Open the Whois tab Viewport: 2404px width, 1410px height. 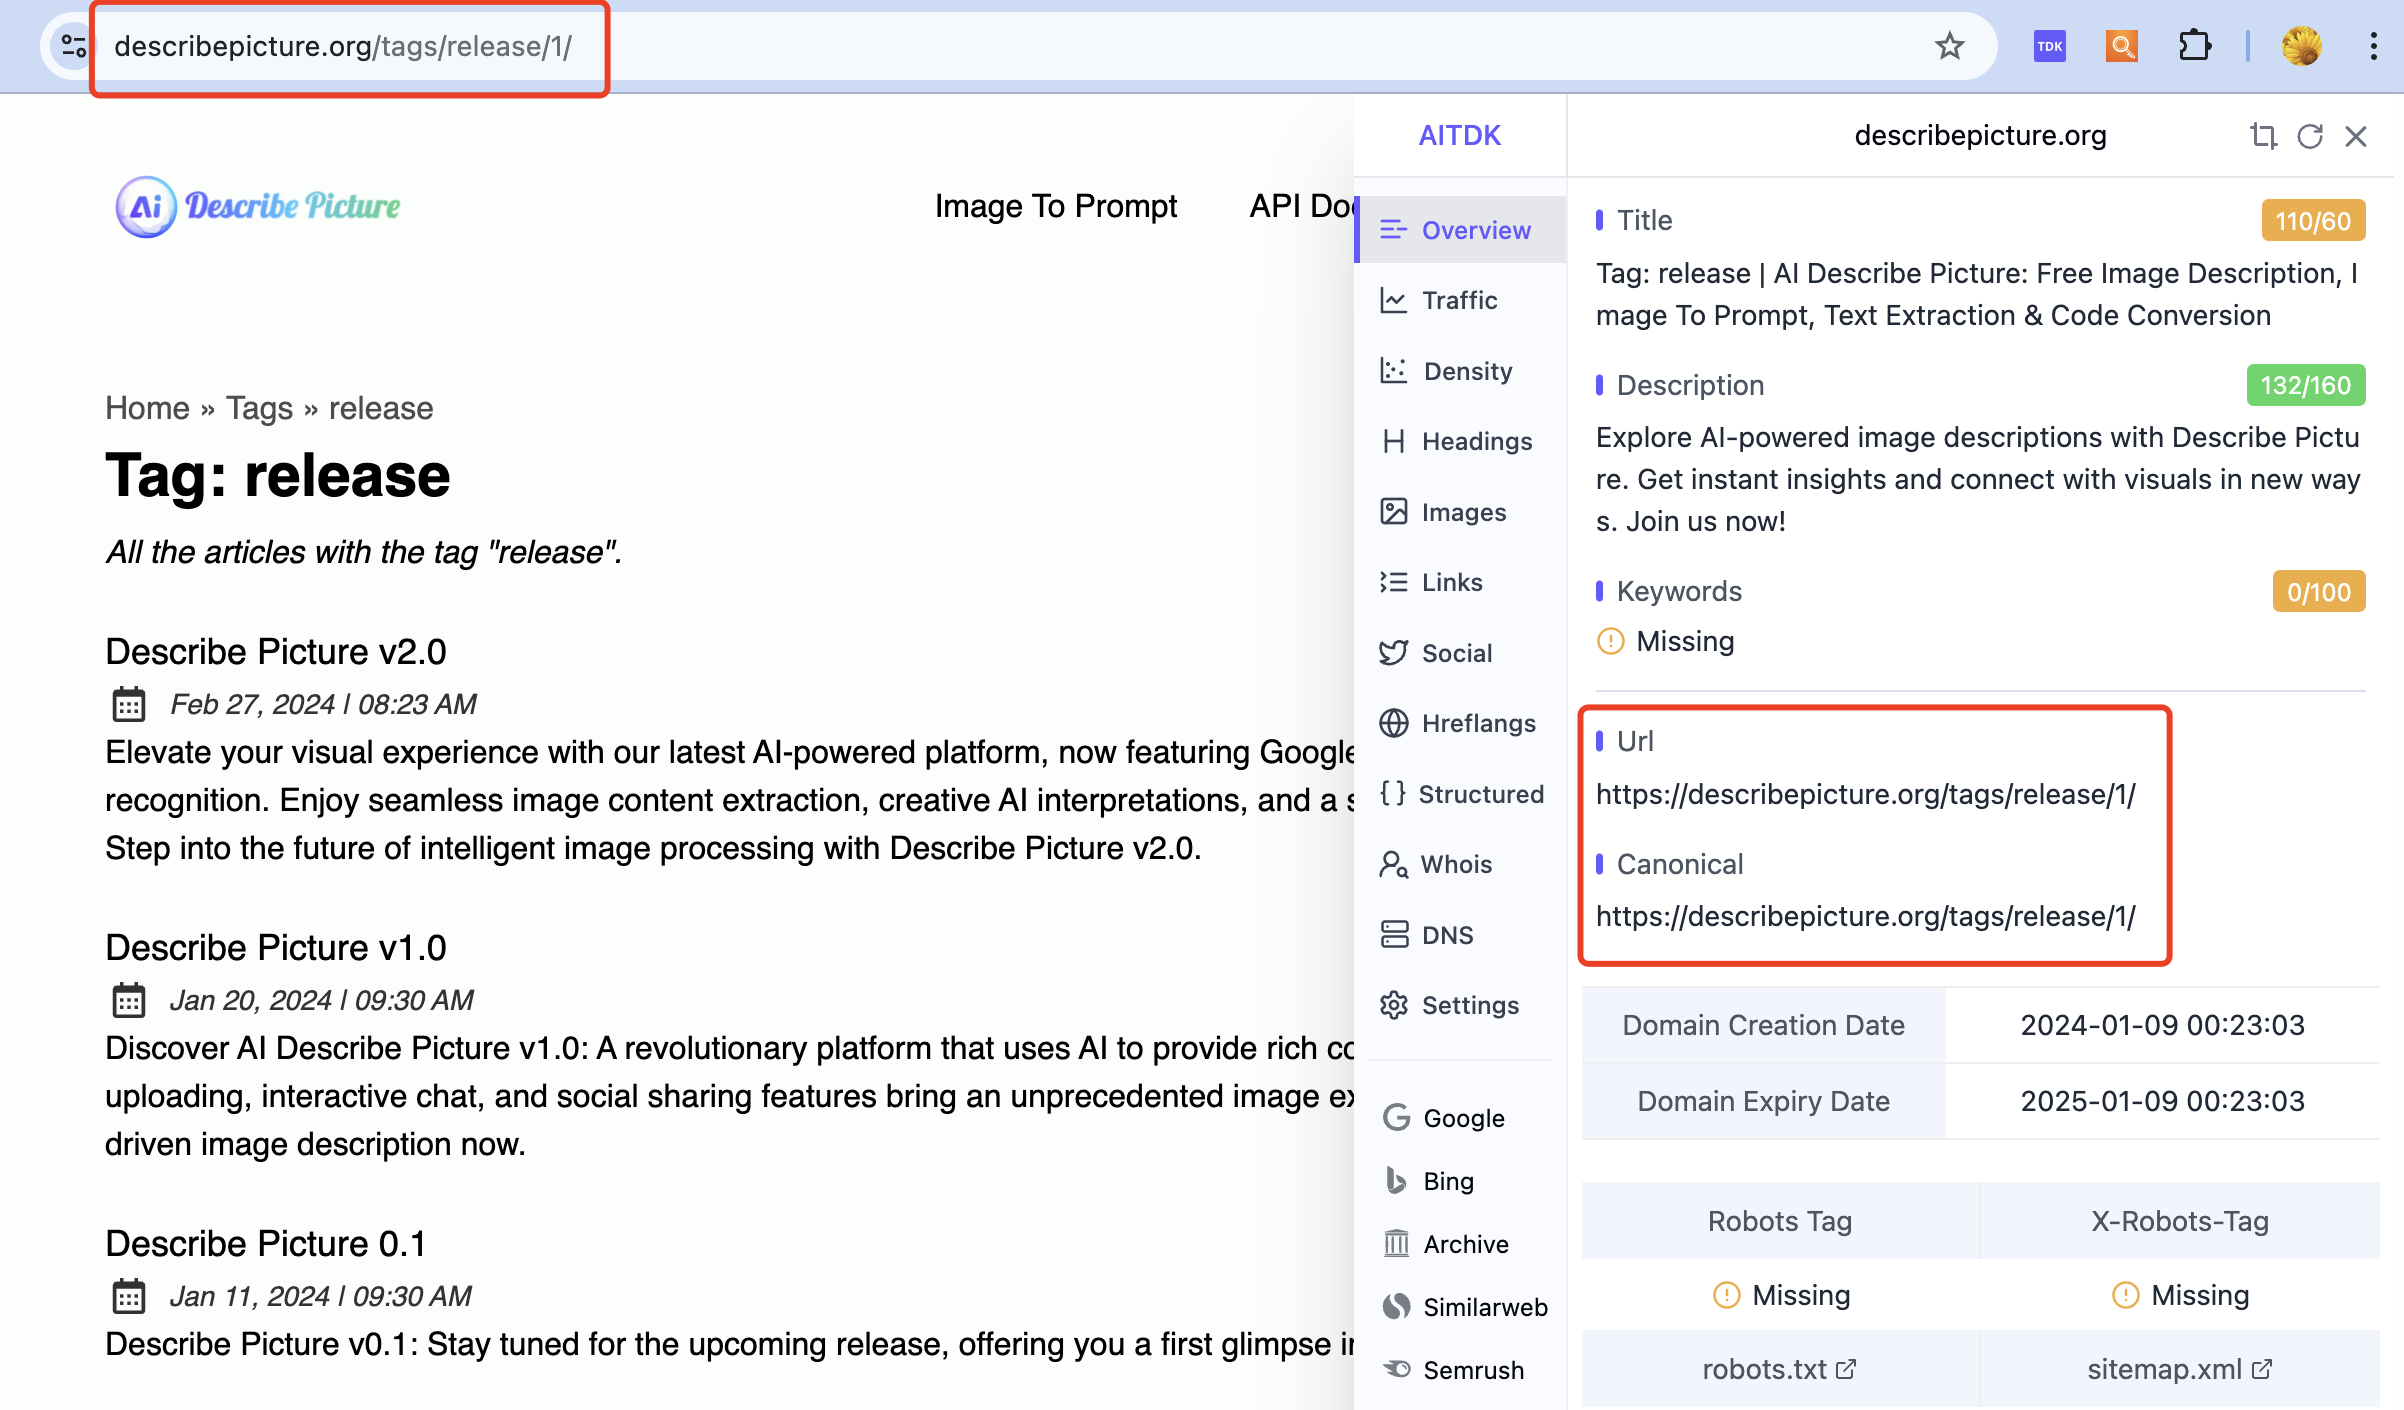click(x=1460, y=864)
